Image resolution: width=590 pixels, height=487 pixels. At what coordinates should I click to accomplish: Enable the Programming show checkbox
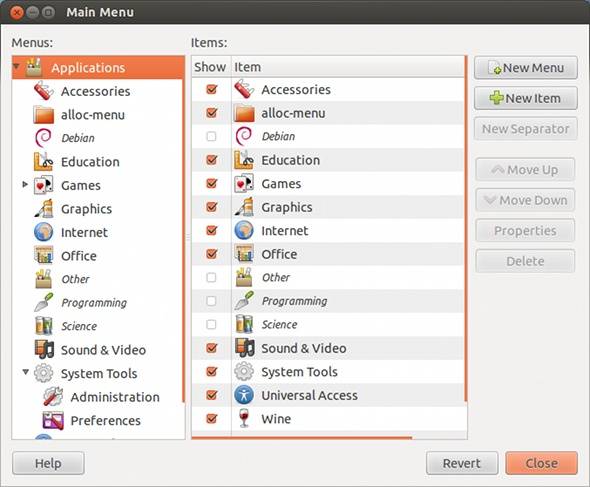211,301
